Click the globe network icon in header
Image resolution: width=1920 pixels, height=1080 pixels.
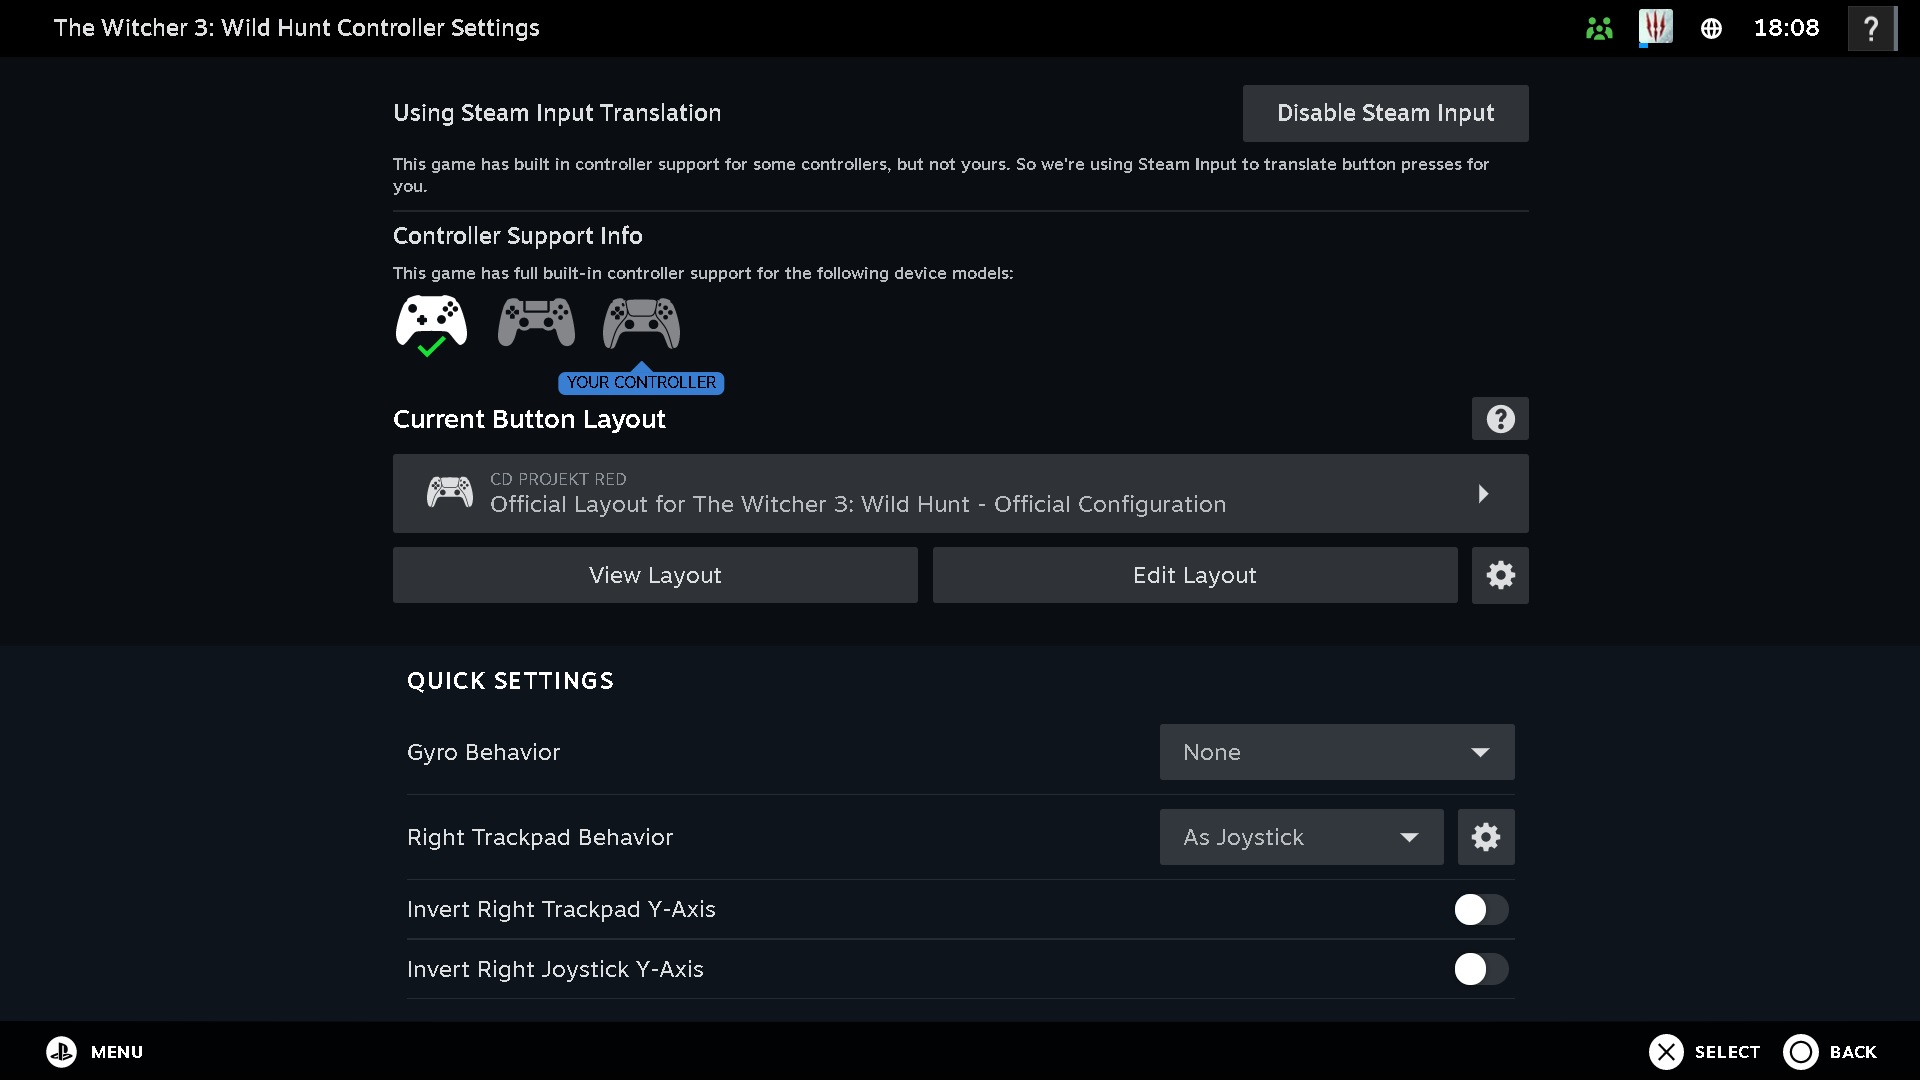[1711, 28]
